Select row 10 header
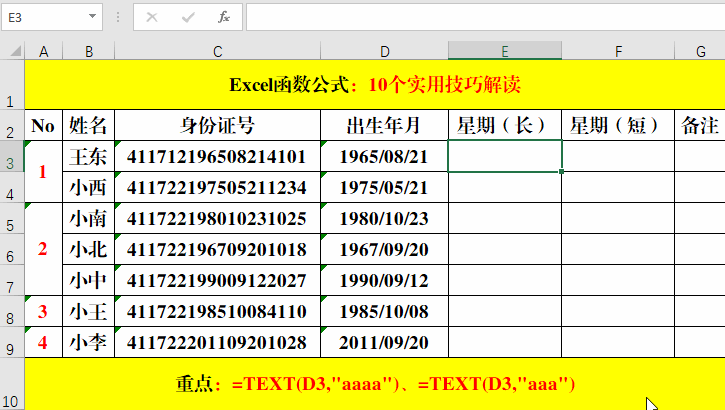The height and width of the screenshot is (410, 725). click(12, 384)
